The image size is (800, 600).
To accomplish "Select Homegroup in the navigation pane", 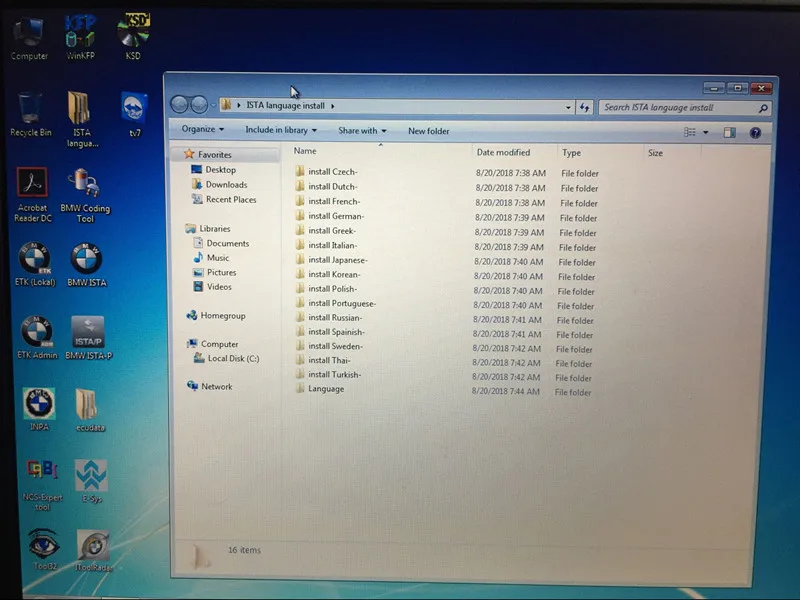I will (222, 316).
